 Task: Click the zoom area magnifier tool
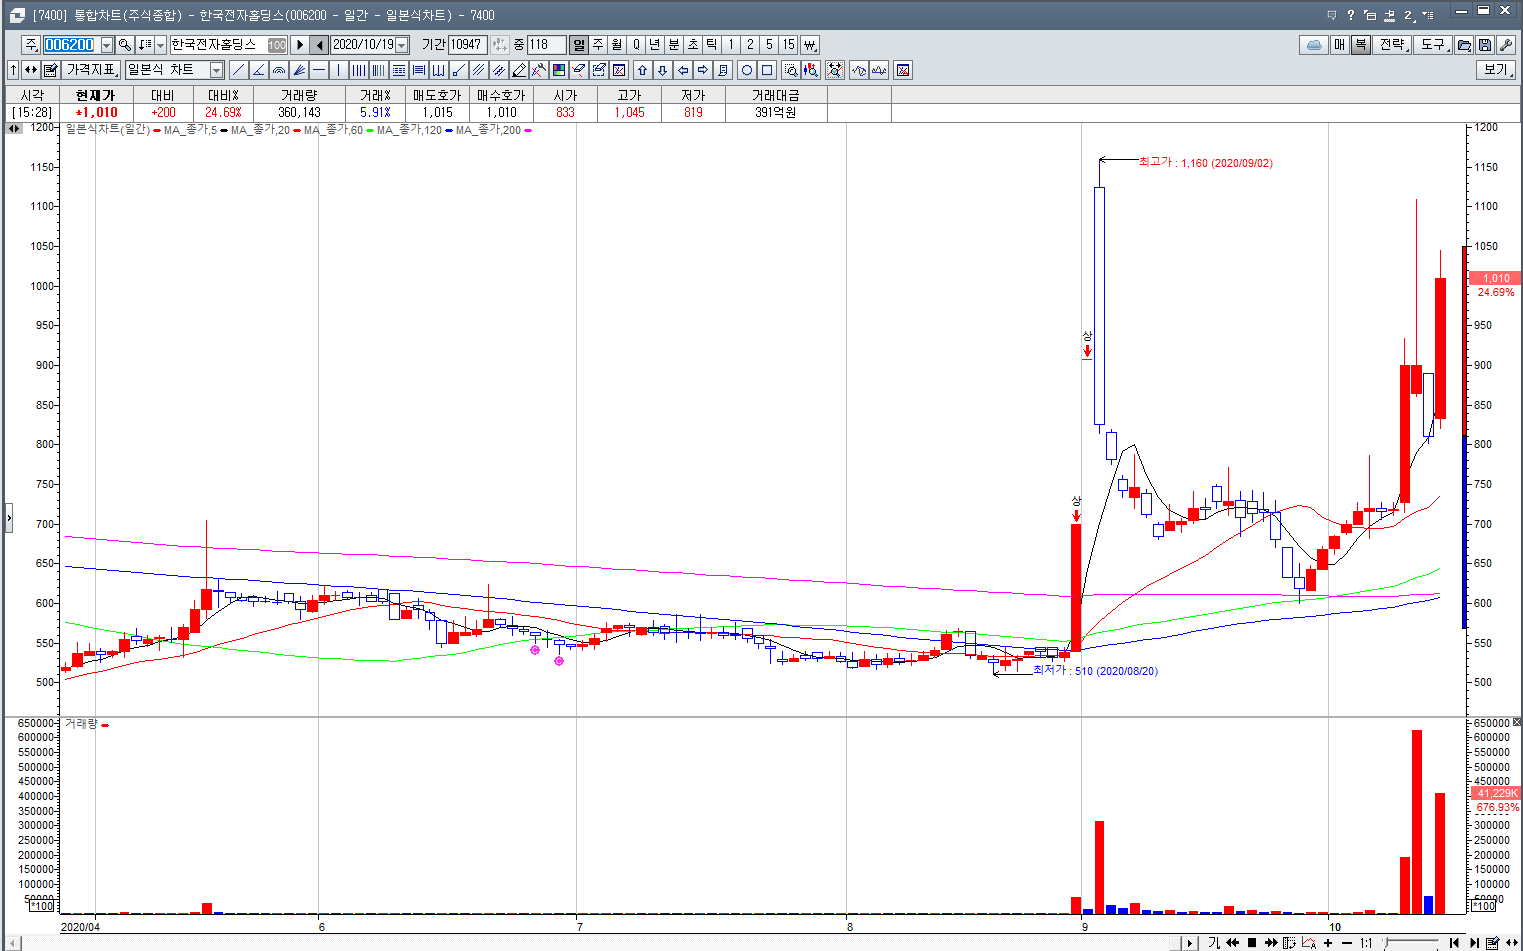click(791, 70)
